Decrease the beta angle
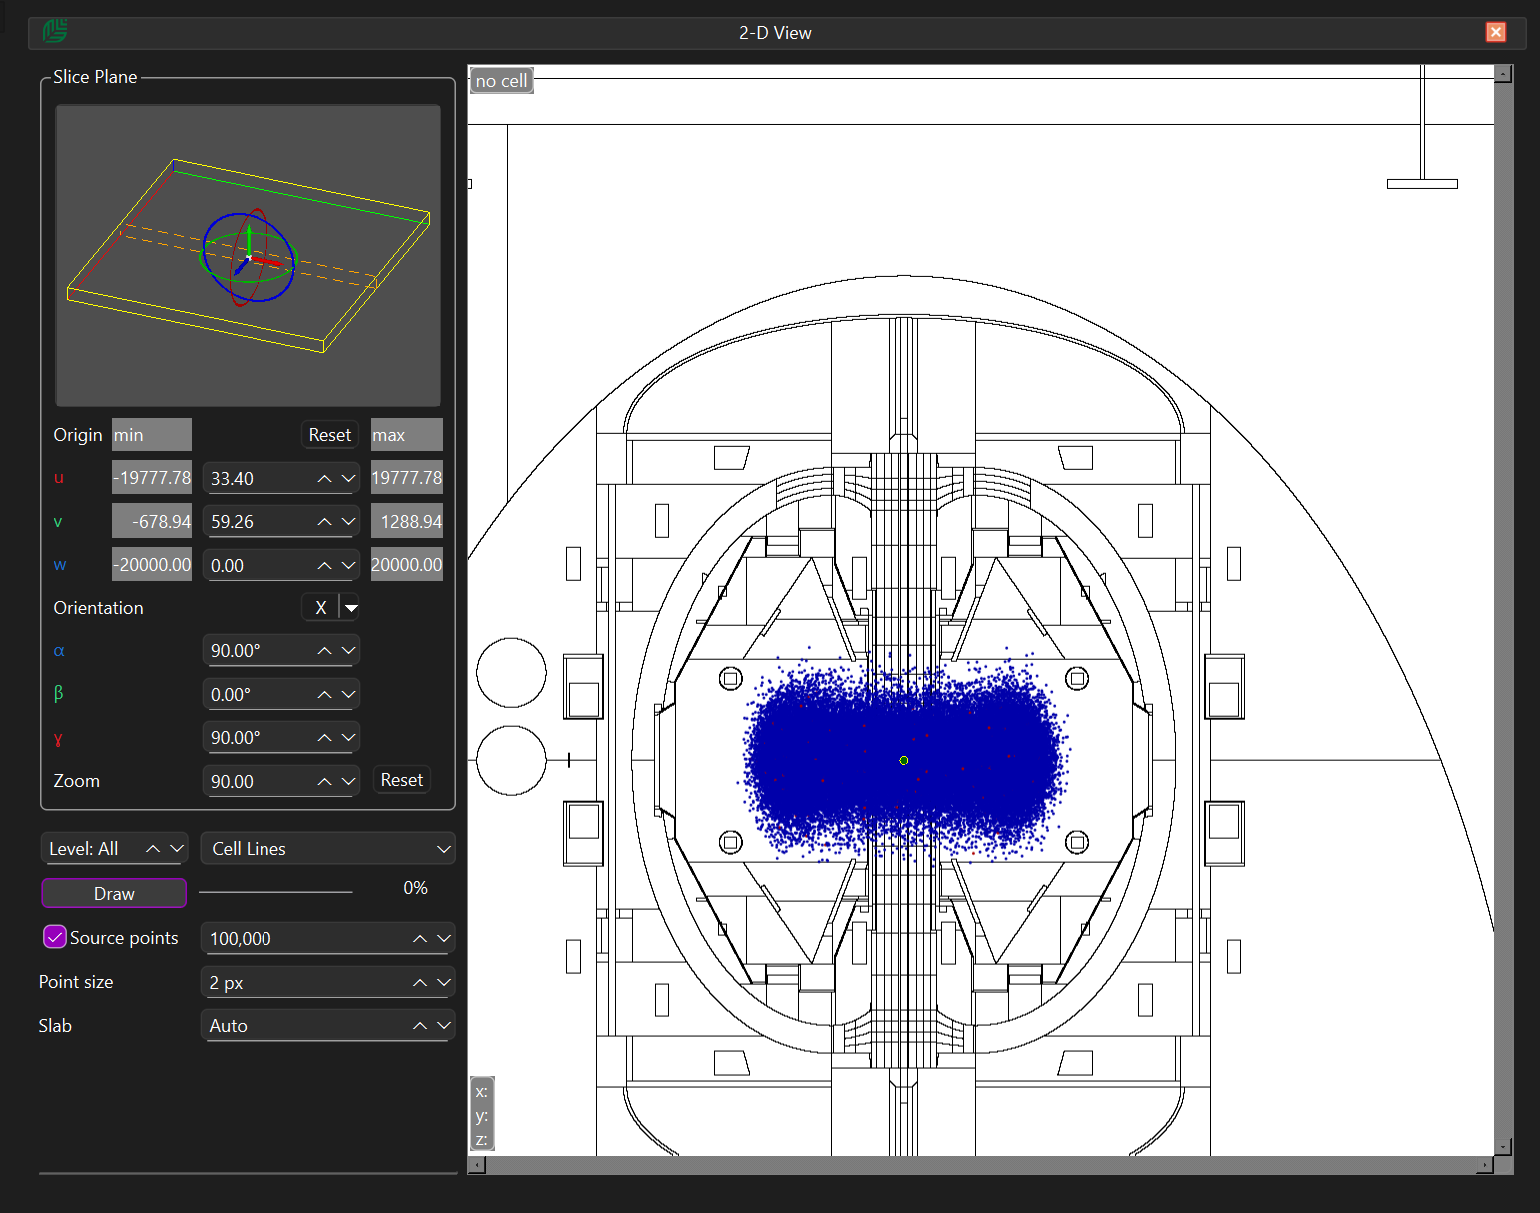 point(348,694)
